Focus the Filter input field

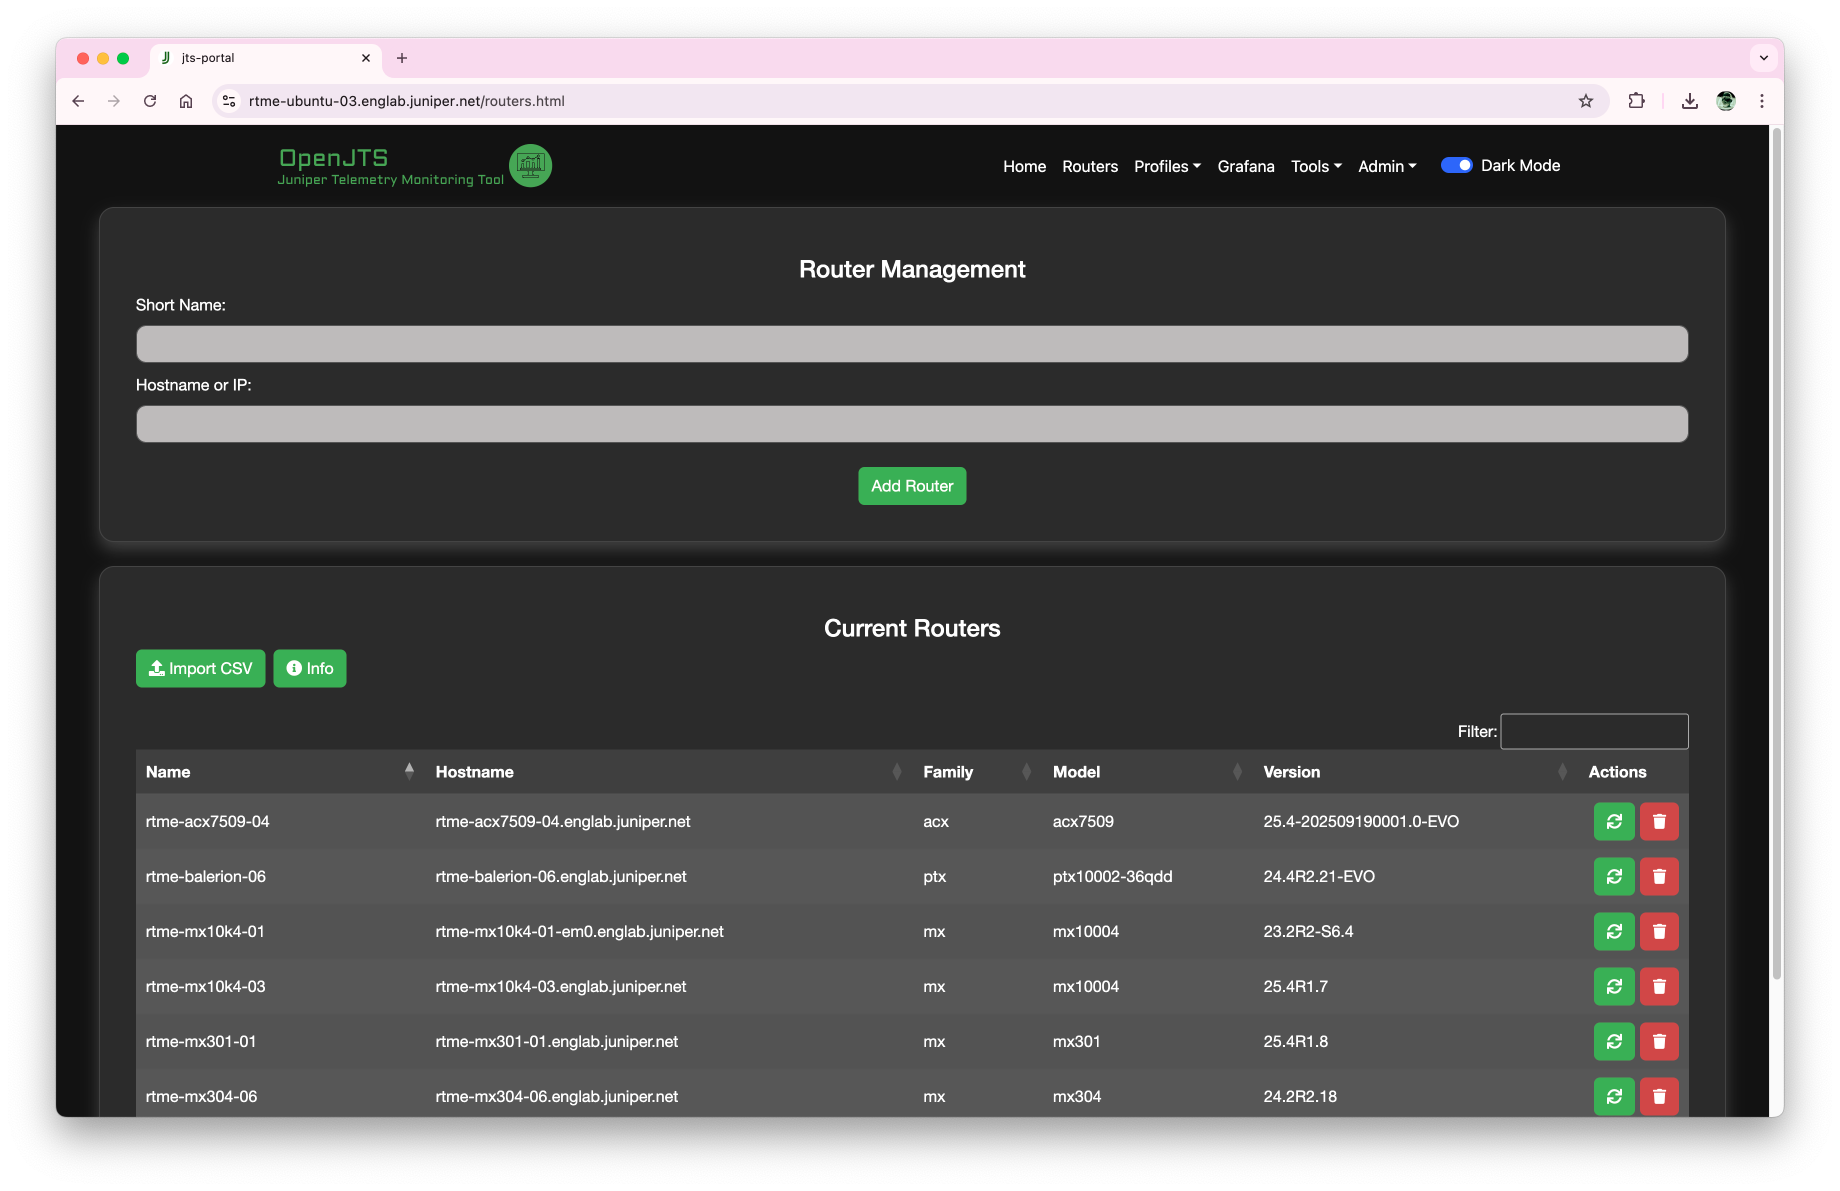[1594, 732]
